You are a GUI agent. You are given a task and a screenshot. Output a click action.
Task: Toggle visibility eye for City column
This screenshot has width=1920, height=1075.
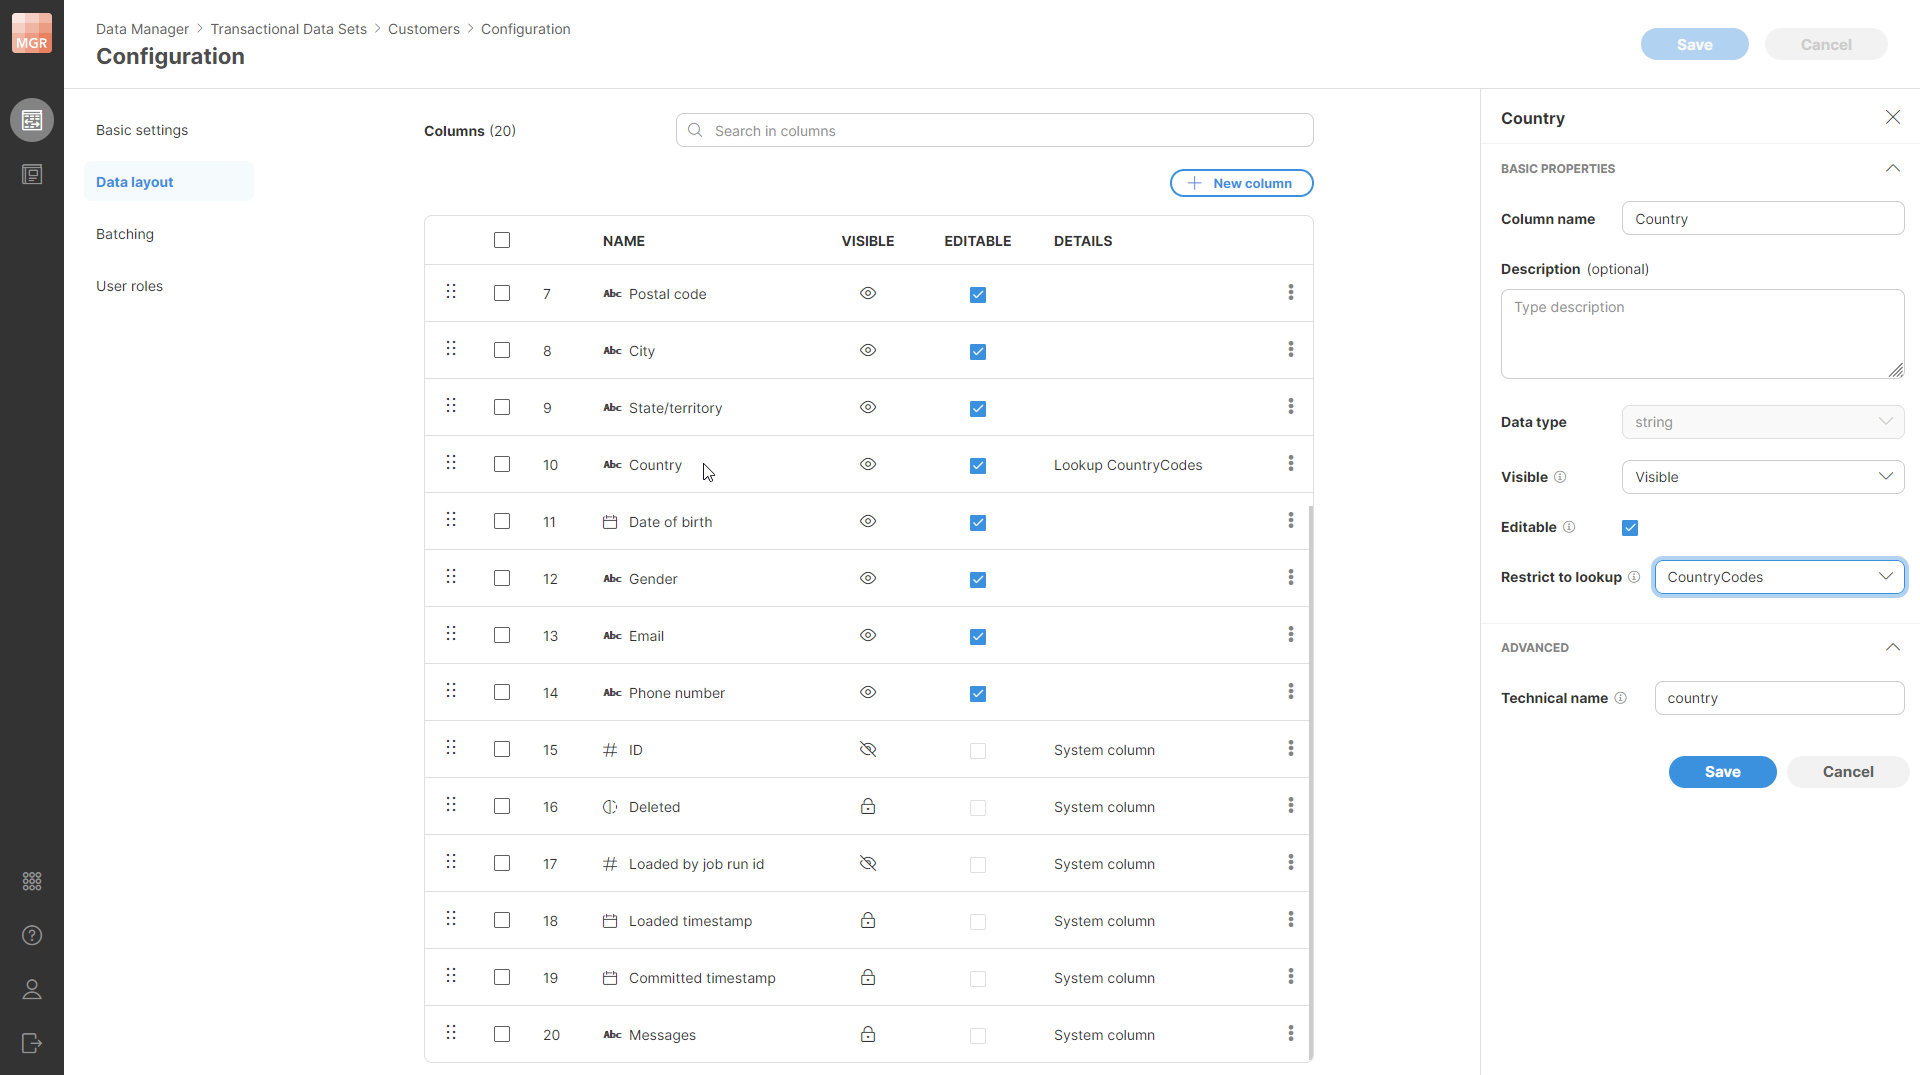(868, 350)
